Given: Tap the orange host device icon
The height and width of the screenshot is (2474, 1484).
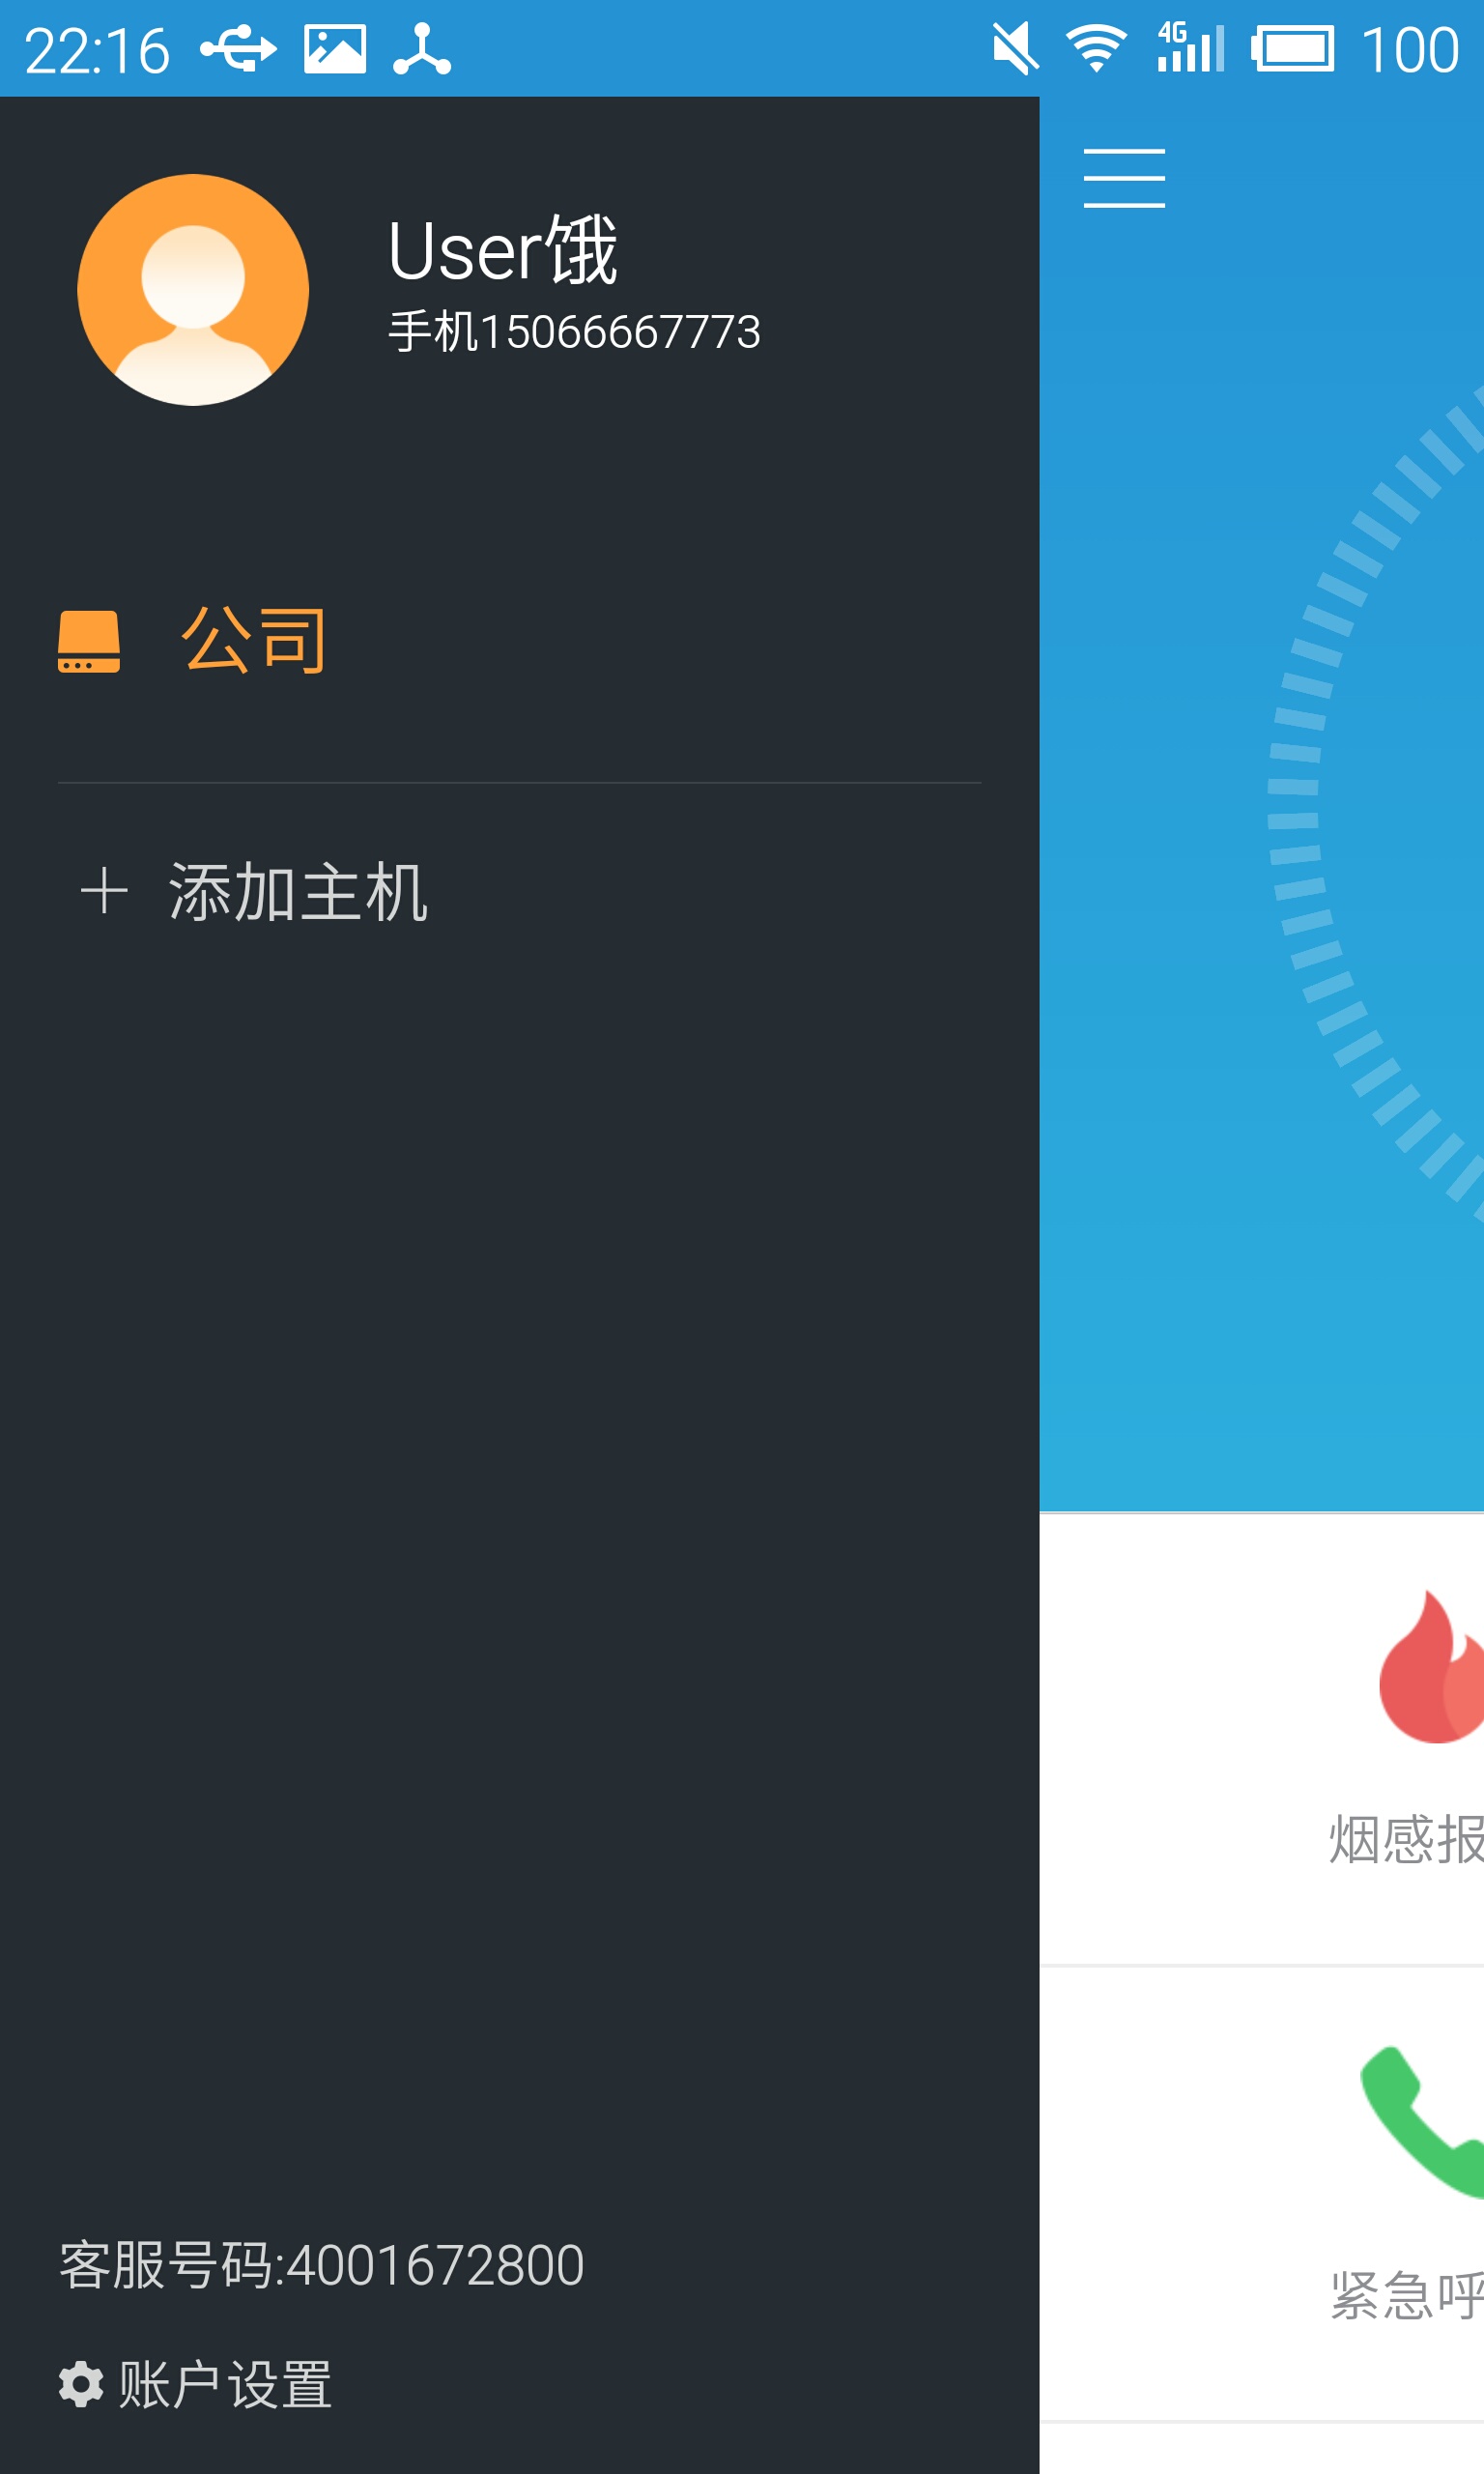Looking at the screenshot, I should 89,641.
